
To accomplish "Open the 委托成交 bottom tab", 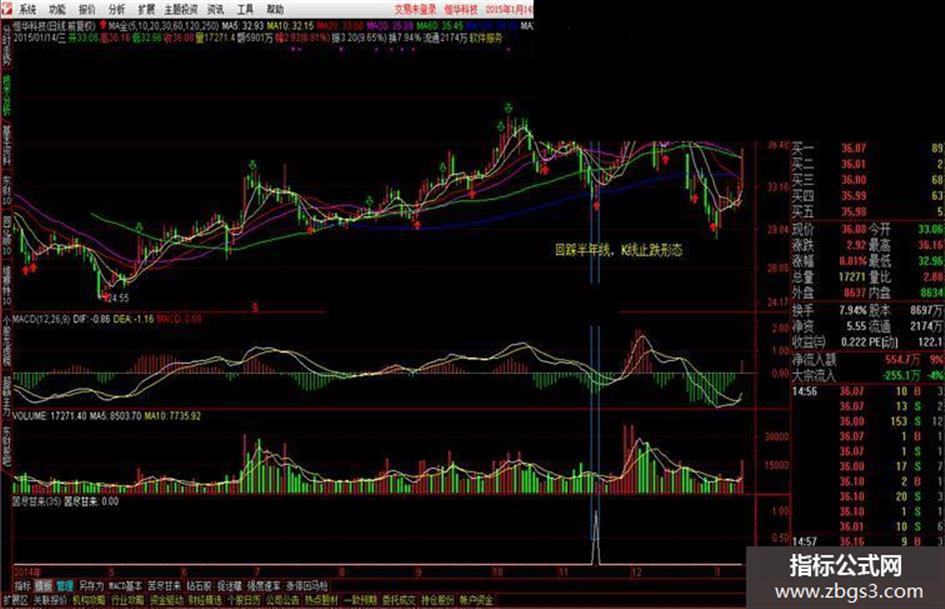I will 398,600.
